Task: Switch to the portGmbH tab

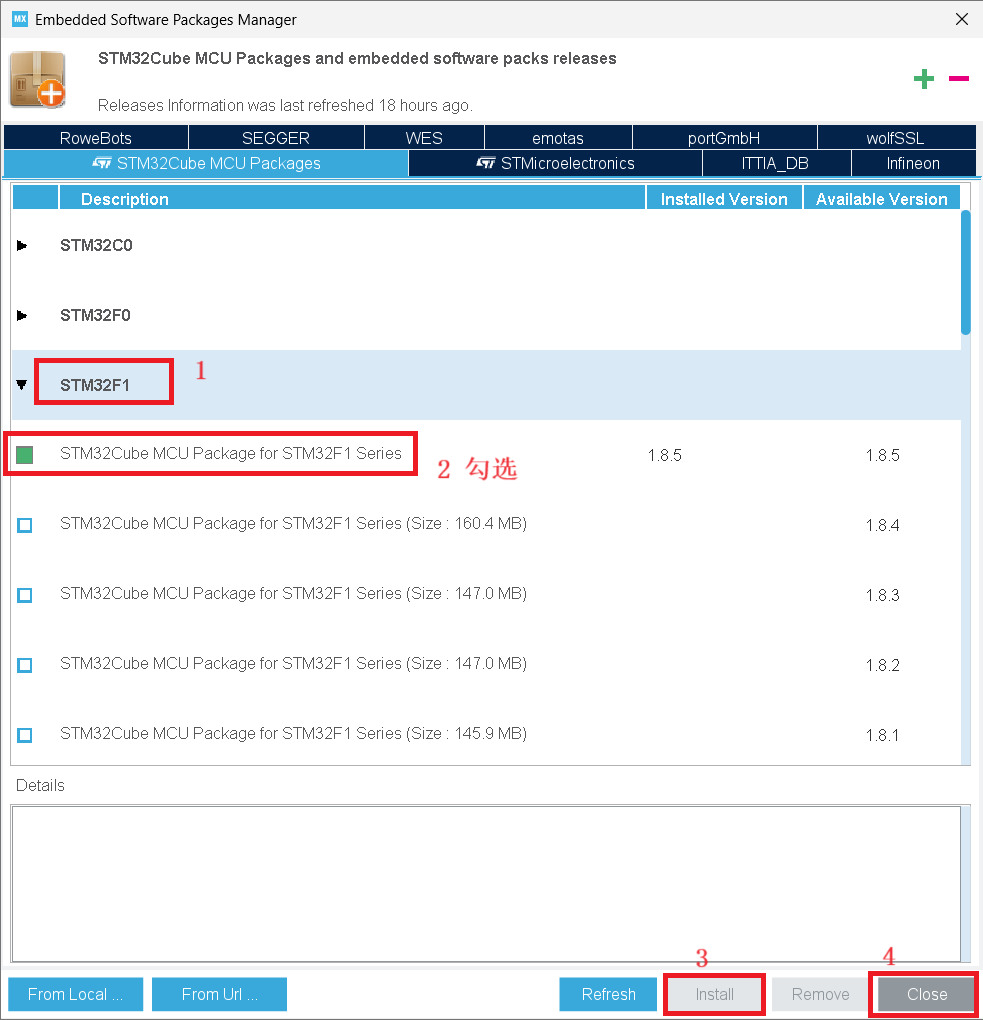Action: tap(724, 138)
